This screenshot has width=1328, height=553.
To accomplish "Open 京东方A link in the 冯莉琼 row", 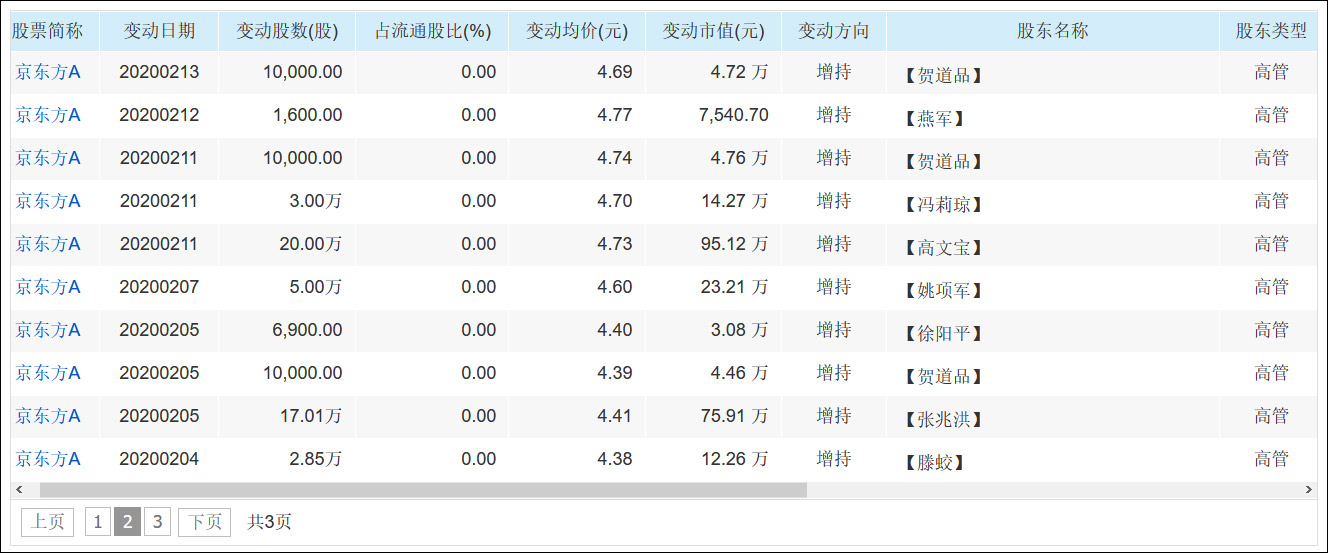I will pyautogui.click(x=48, y=201).
